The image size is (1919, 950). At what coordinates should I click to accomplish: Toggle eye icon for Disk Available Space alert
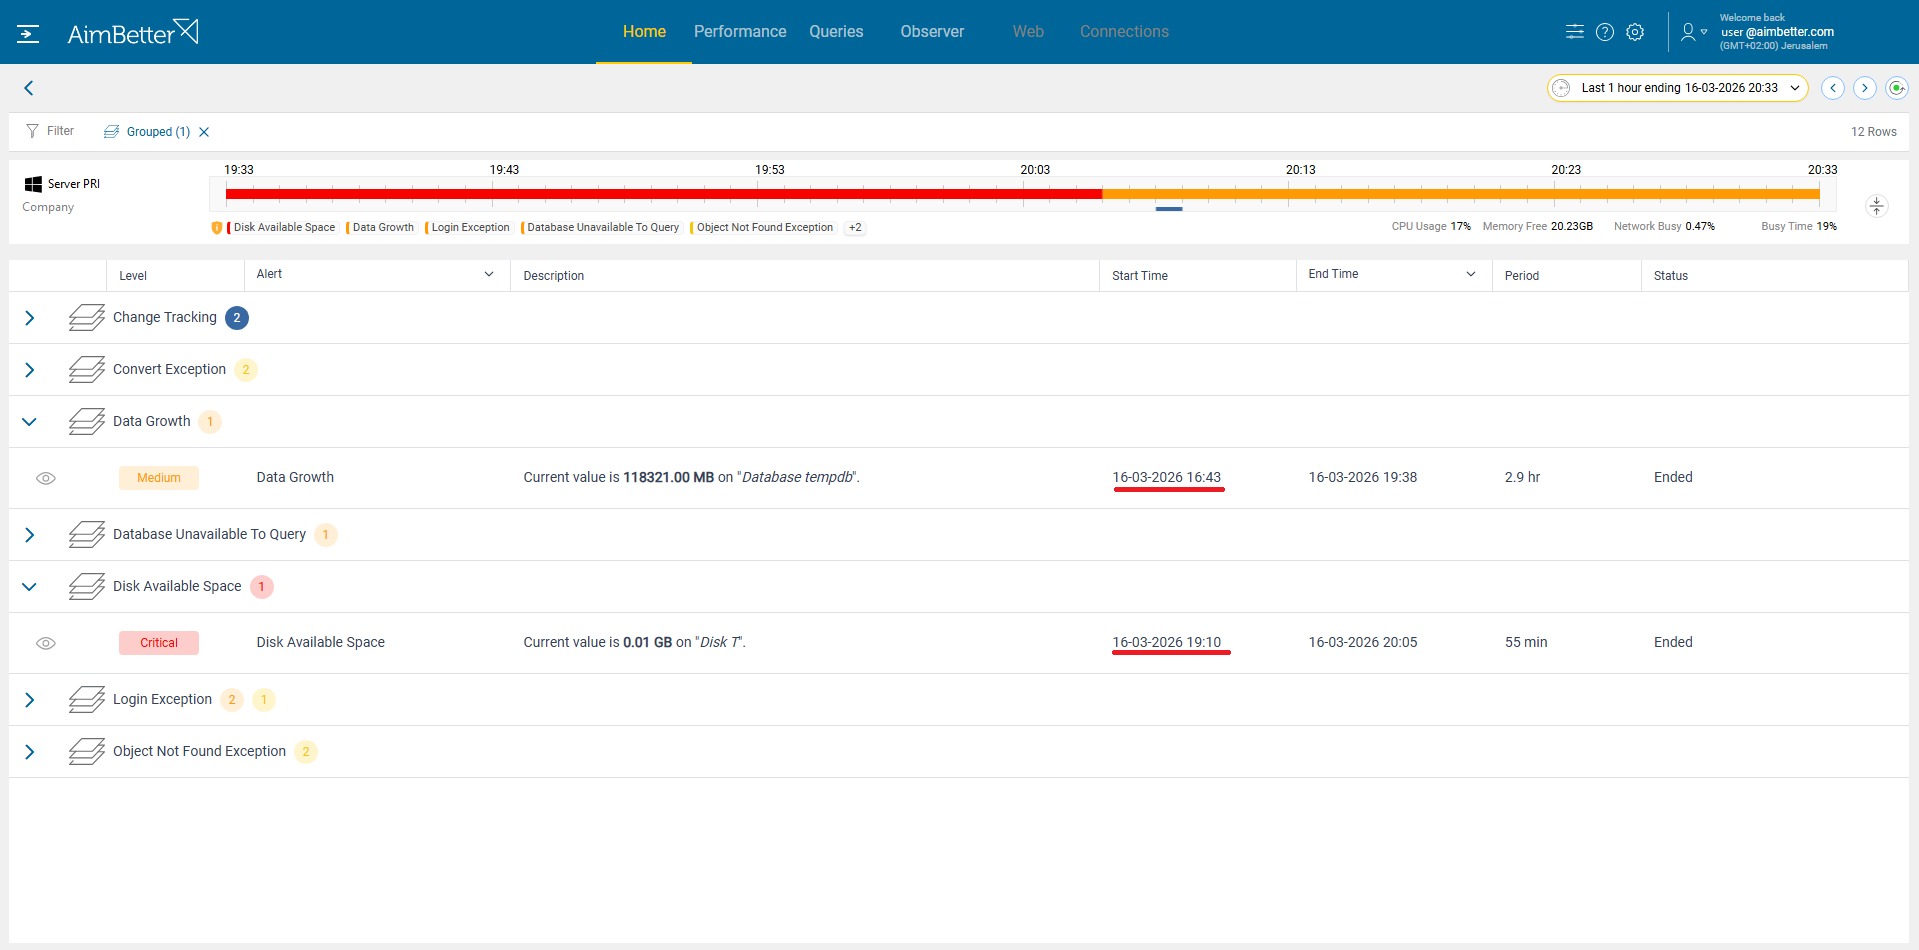point(46,643)
